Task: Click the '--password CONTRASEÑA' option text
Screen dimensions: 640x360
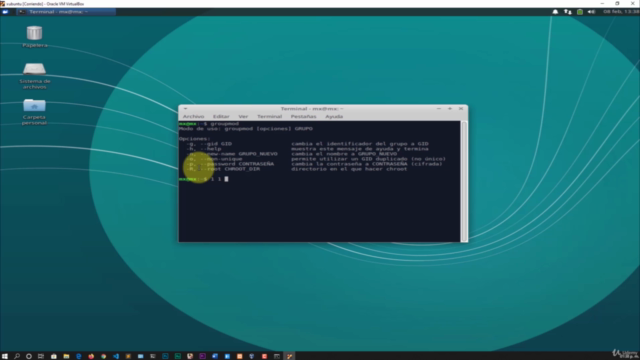Action: pos(237,164)
